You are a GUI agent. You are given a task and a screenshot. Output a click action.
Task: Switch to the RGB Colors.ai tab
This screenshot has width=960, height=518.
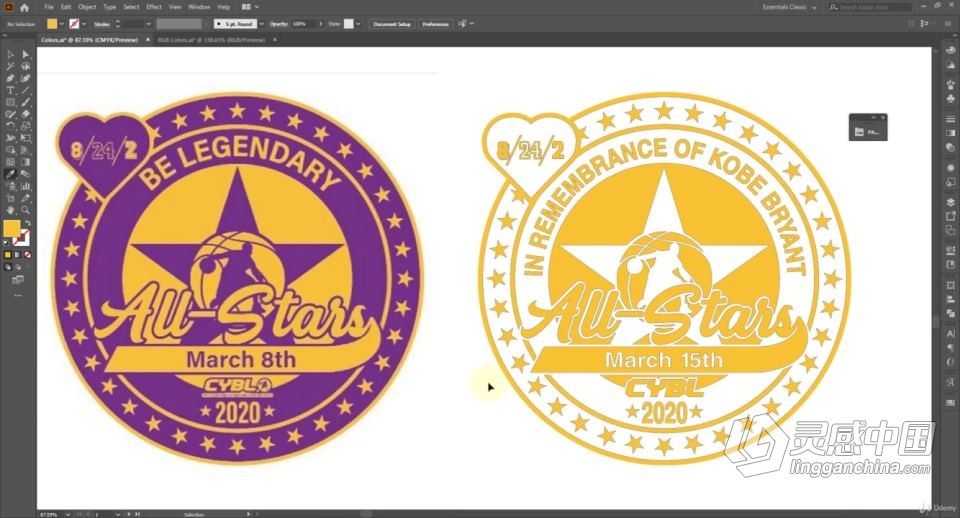[211, 40]
